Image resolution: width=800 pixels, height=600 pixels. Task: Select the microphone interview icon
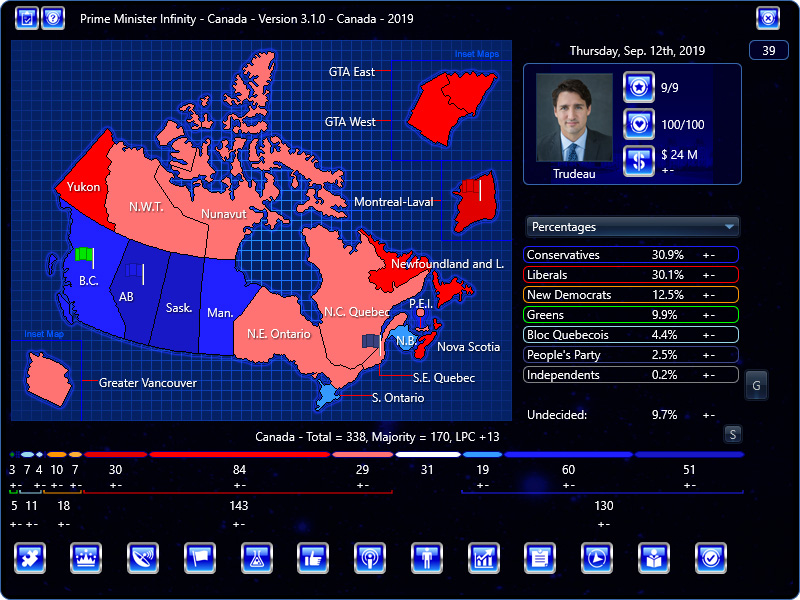pos(371,559)
